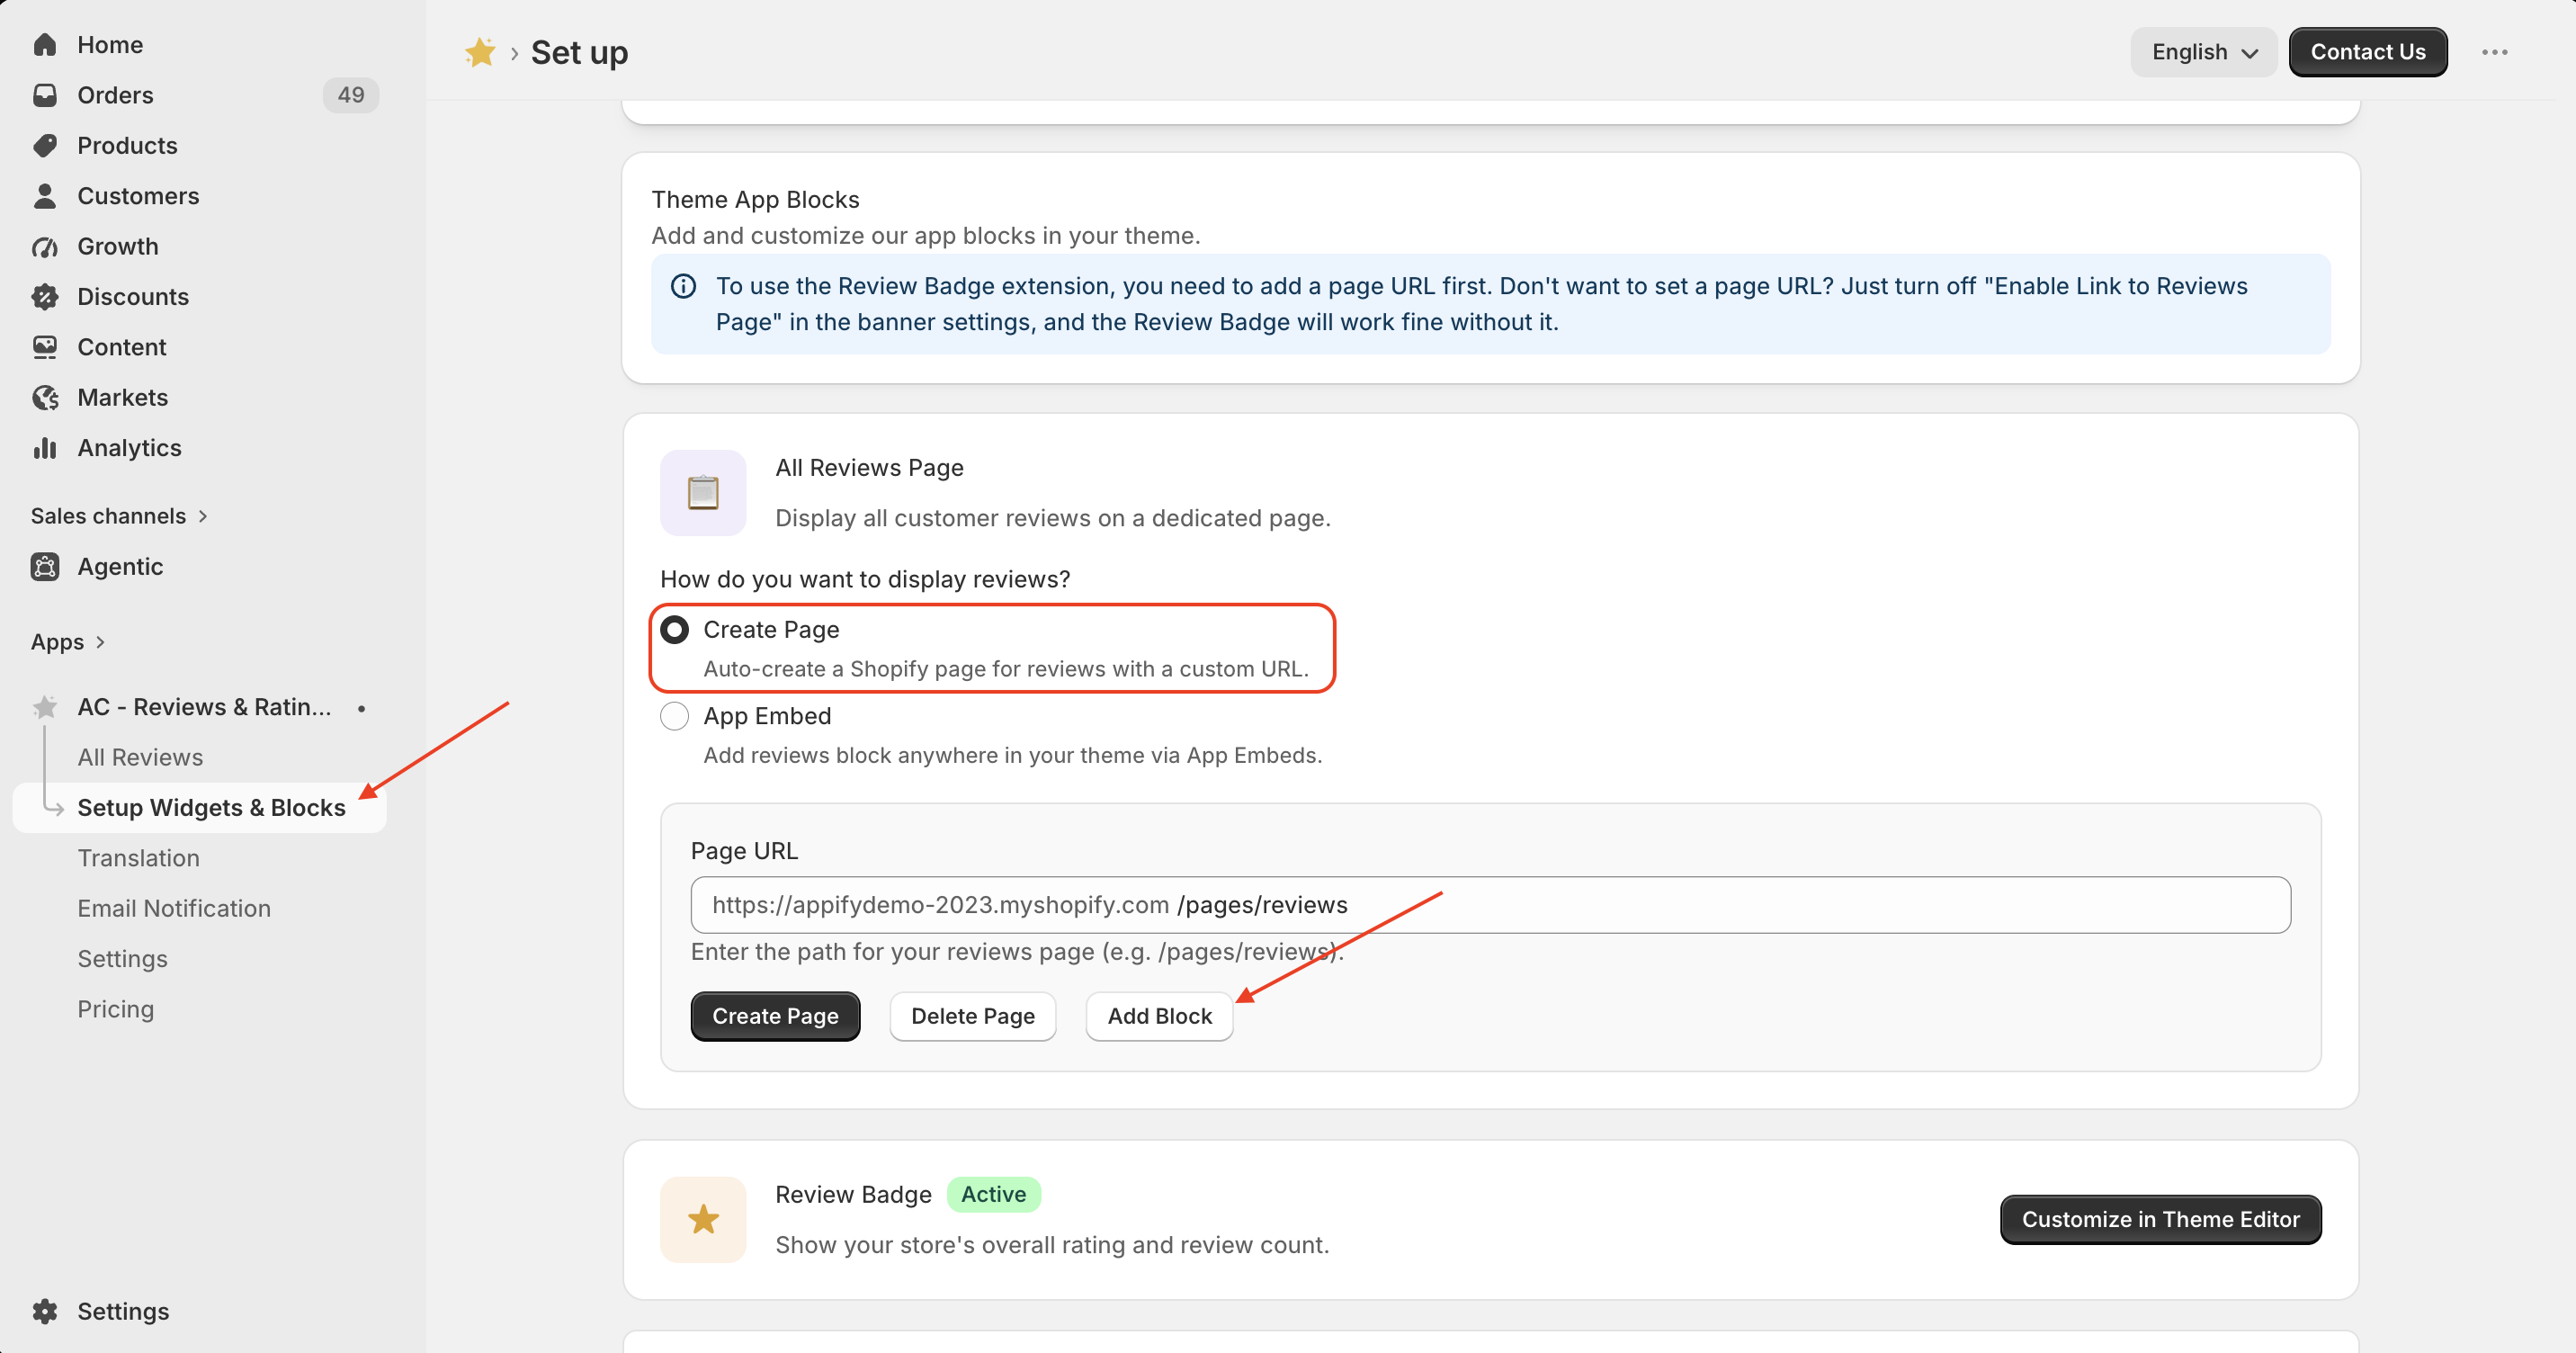Open Orders via its inbox icon
This screenshot has width=2576, height=1353.
[x=45, y=95]
